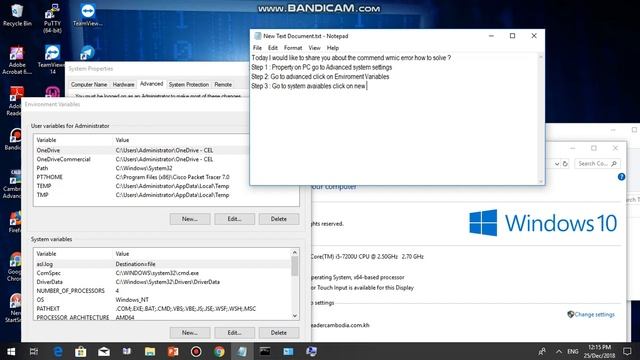Select the DriverData system variable row
The image size is (640, 360).
pyautogui.click(x=162, y=282)
